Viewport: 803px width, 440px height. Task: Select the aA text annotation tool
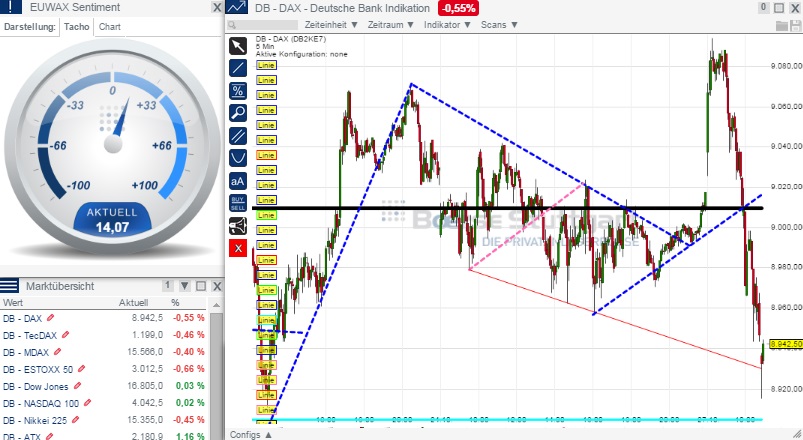[238, 181]
